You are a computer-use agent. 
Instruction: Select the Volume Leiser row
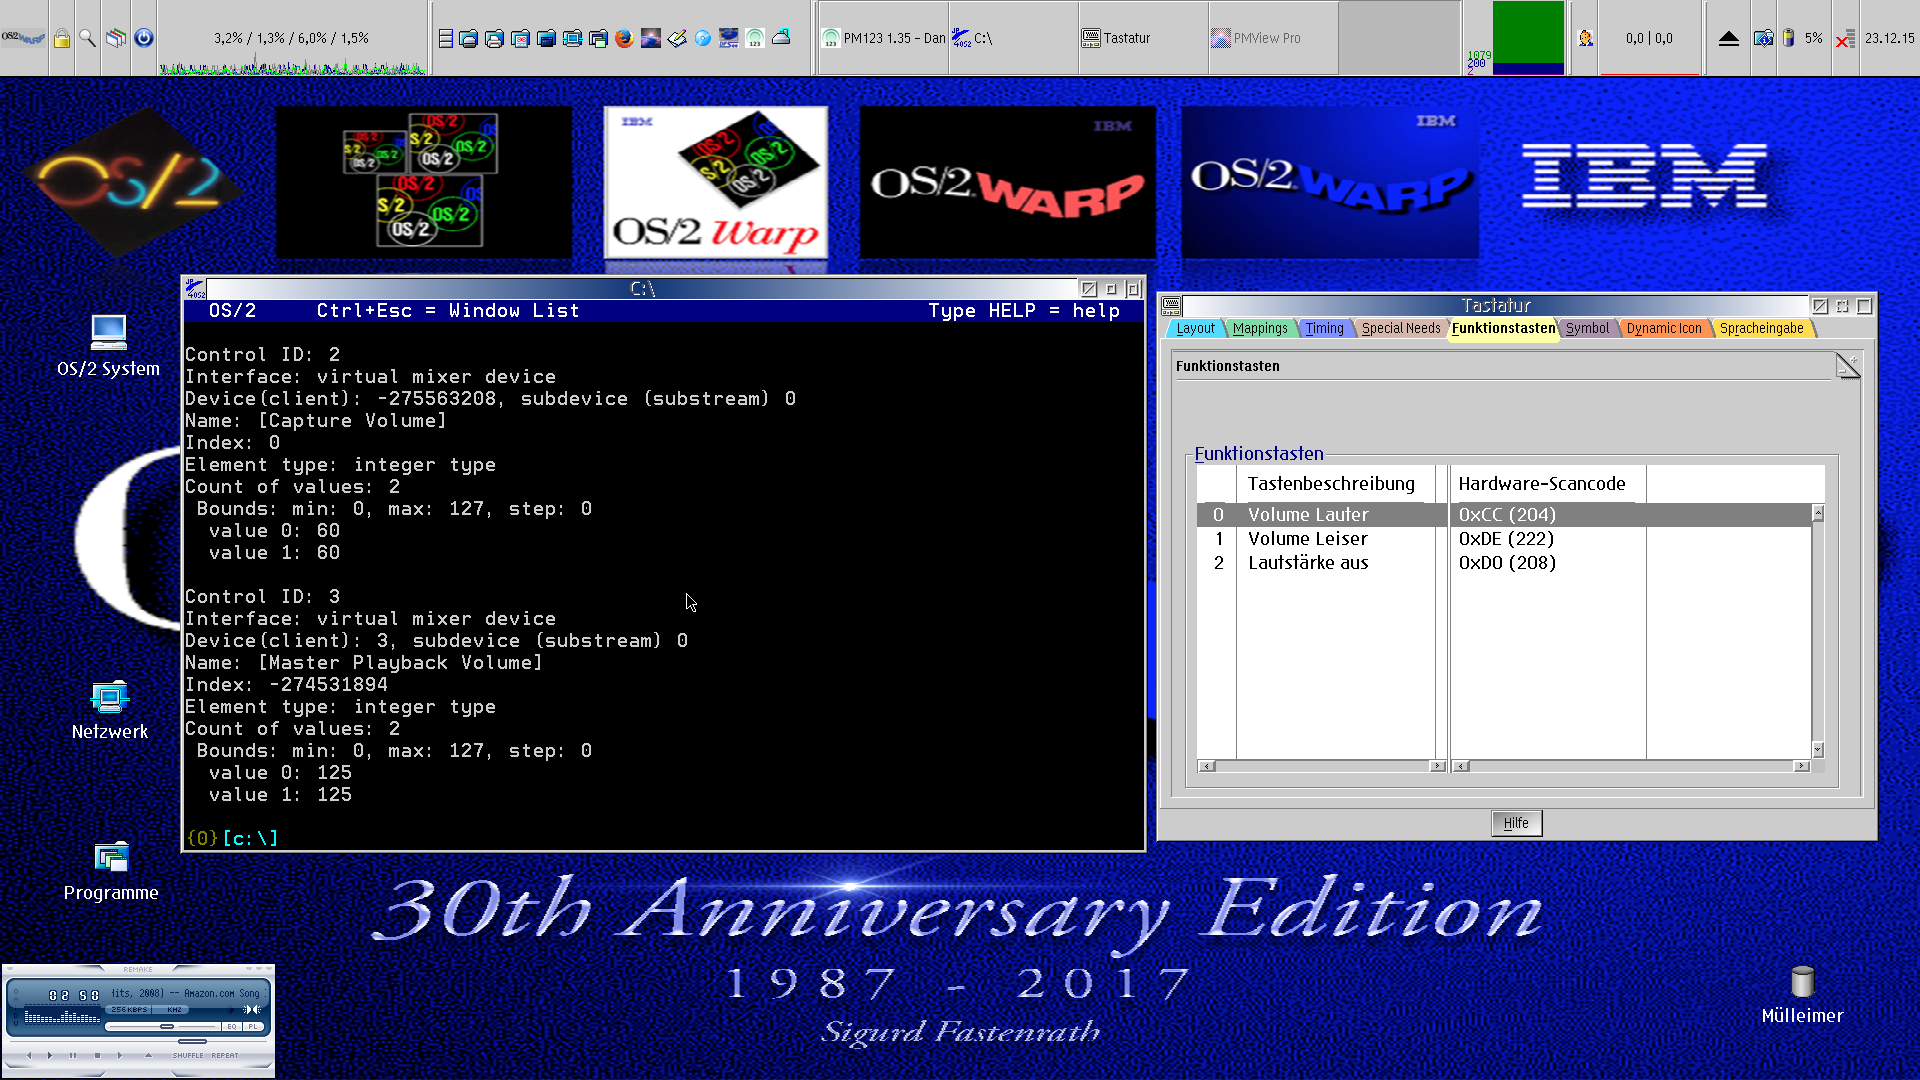(x=1504, y=538)
